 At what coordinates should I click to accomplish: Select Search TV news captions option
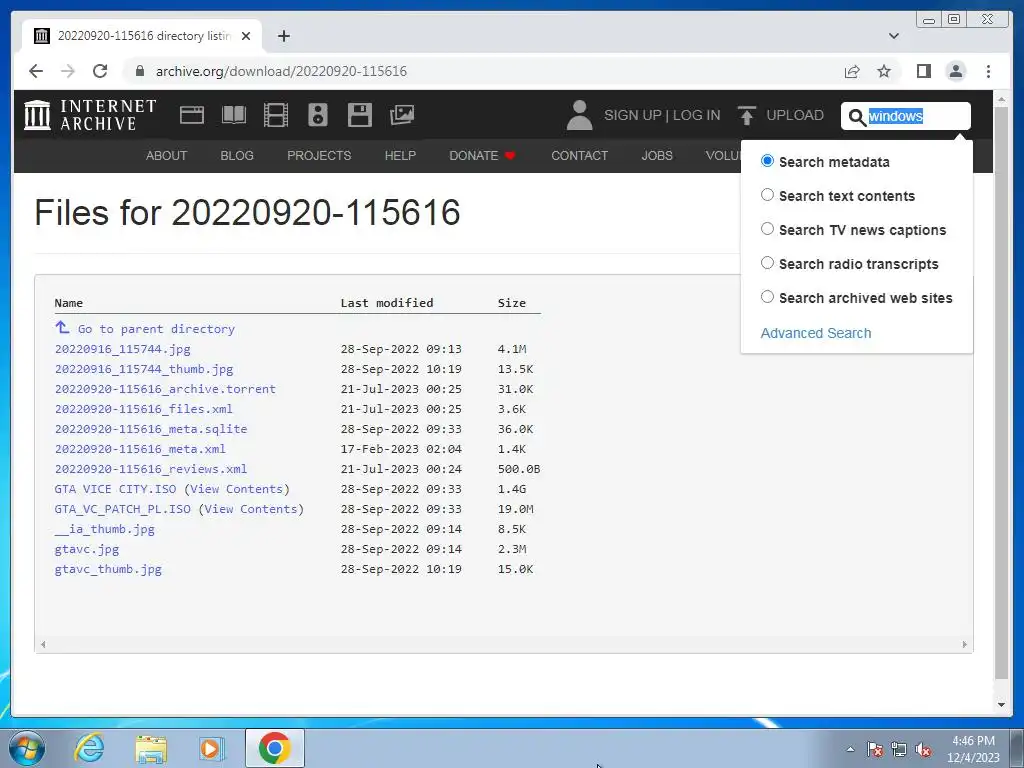pos(767,229)
